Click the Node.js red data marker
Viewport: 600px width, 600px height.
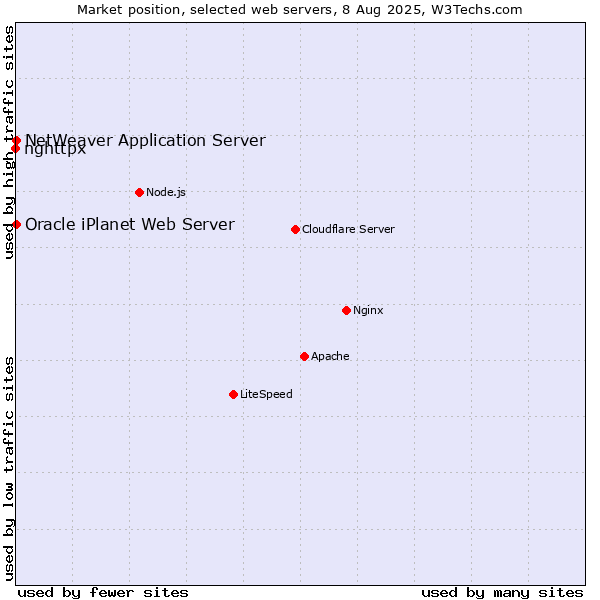(140, 192)
